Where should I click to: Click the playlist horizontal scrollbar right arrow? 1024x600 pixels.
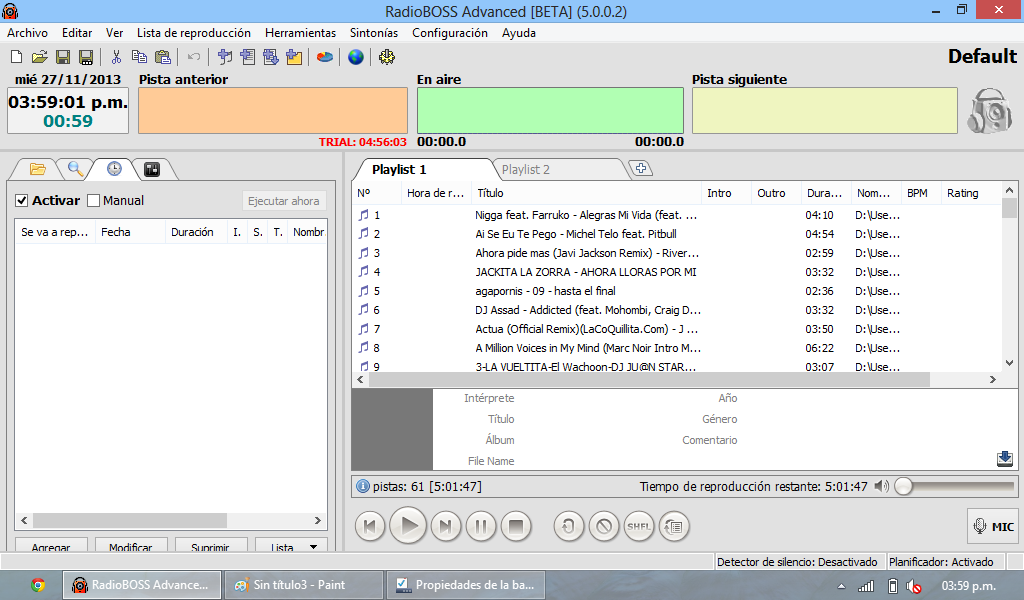[993, 379]
